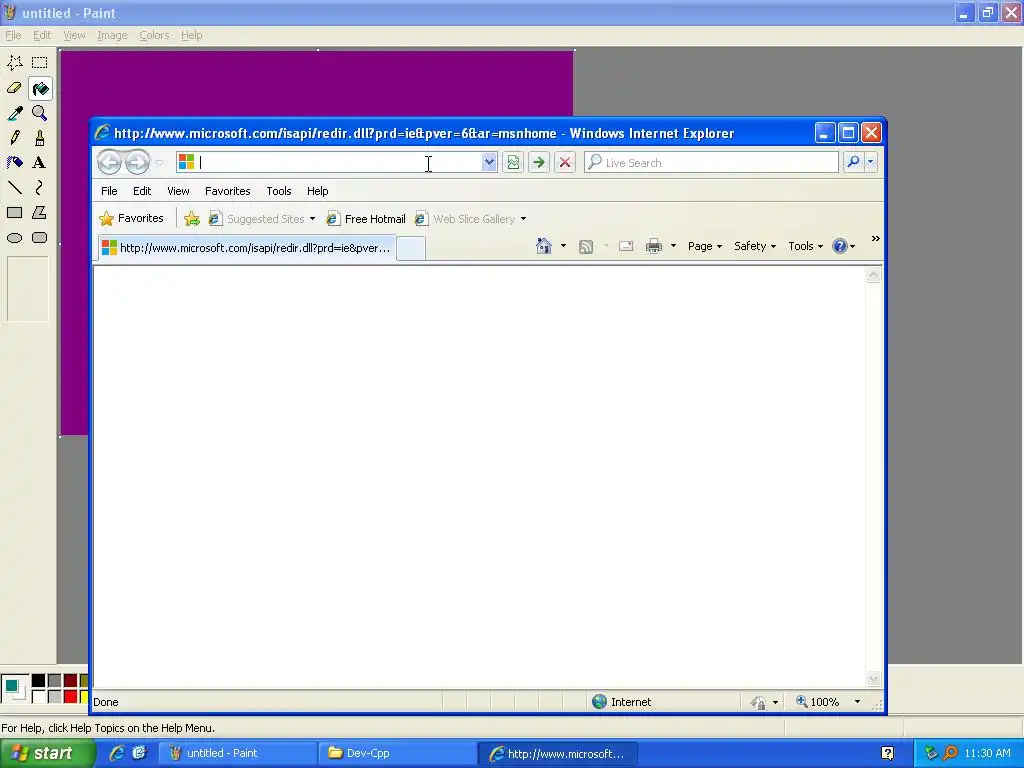Screen dimensions: 1024x768
Task: Select the Airbrush tool in Paint
Action: point(15,163)
